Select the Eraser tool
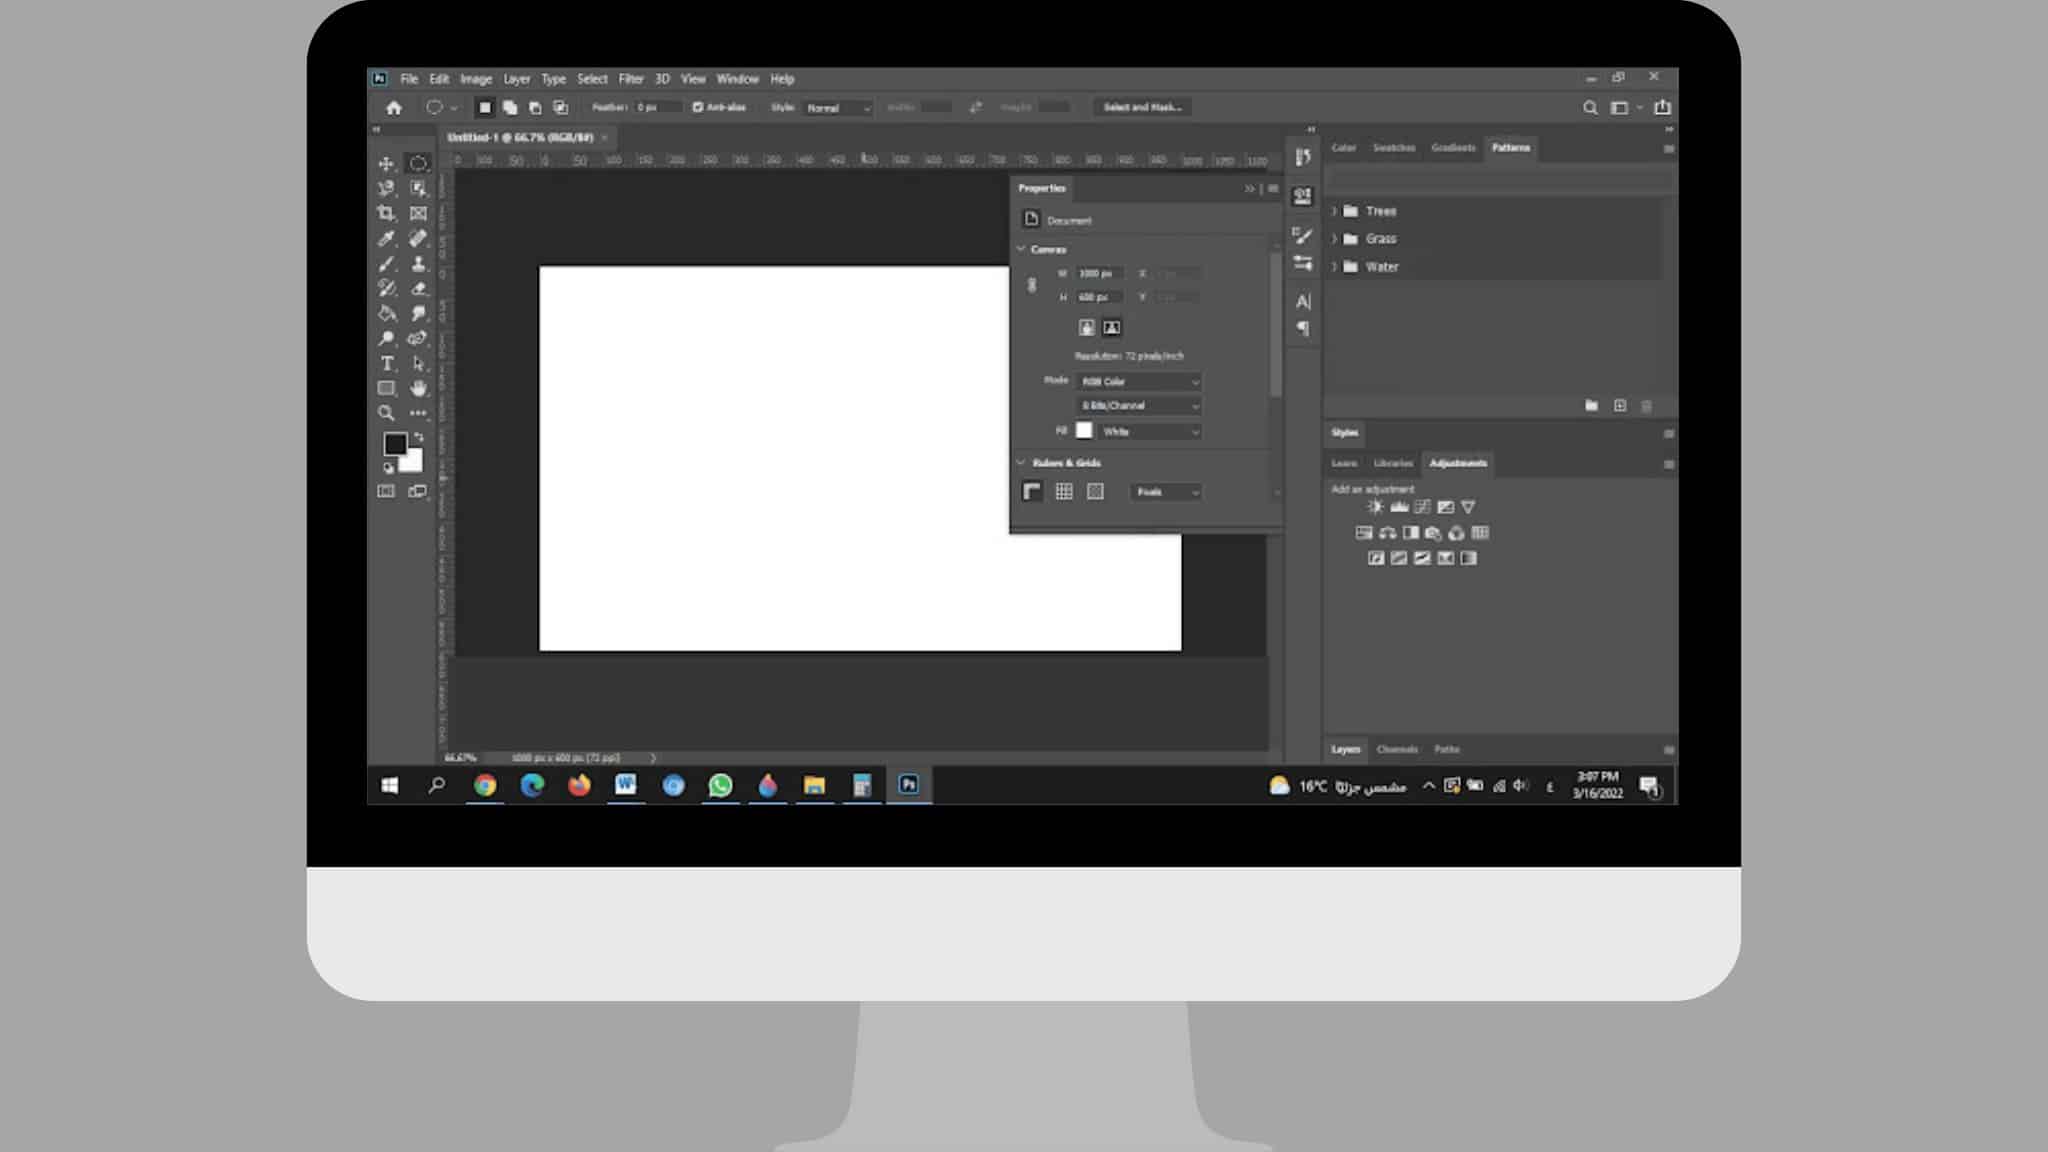 click(418, 288)
